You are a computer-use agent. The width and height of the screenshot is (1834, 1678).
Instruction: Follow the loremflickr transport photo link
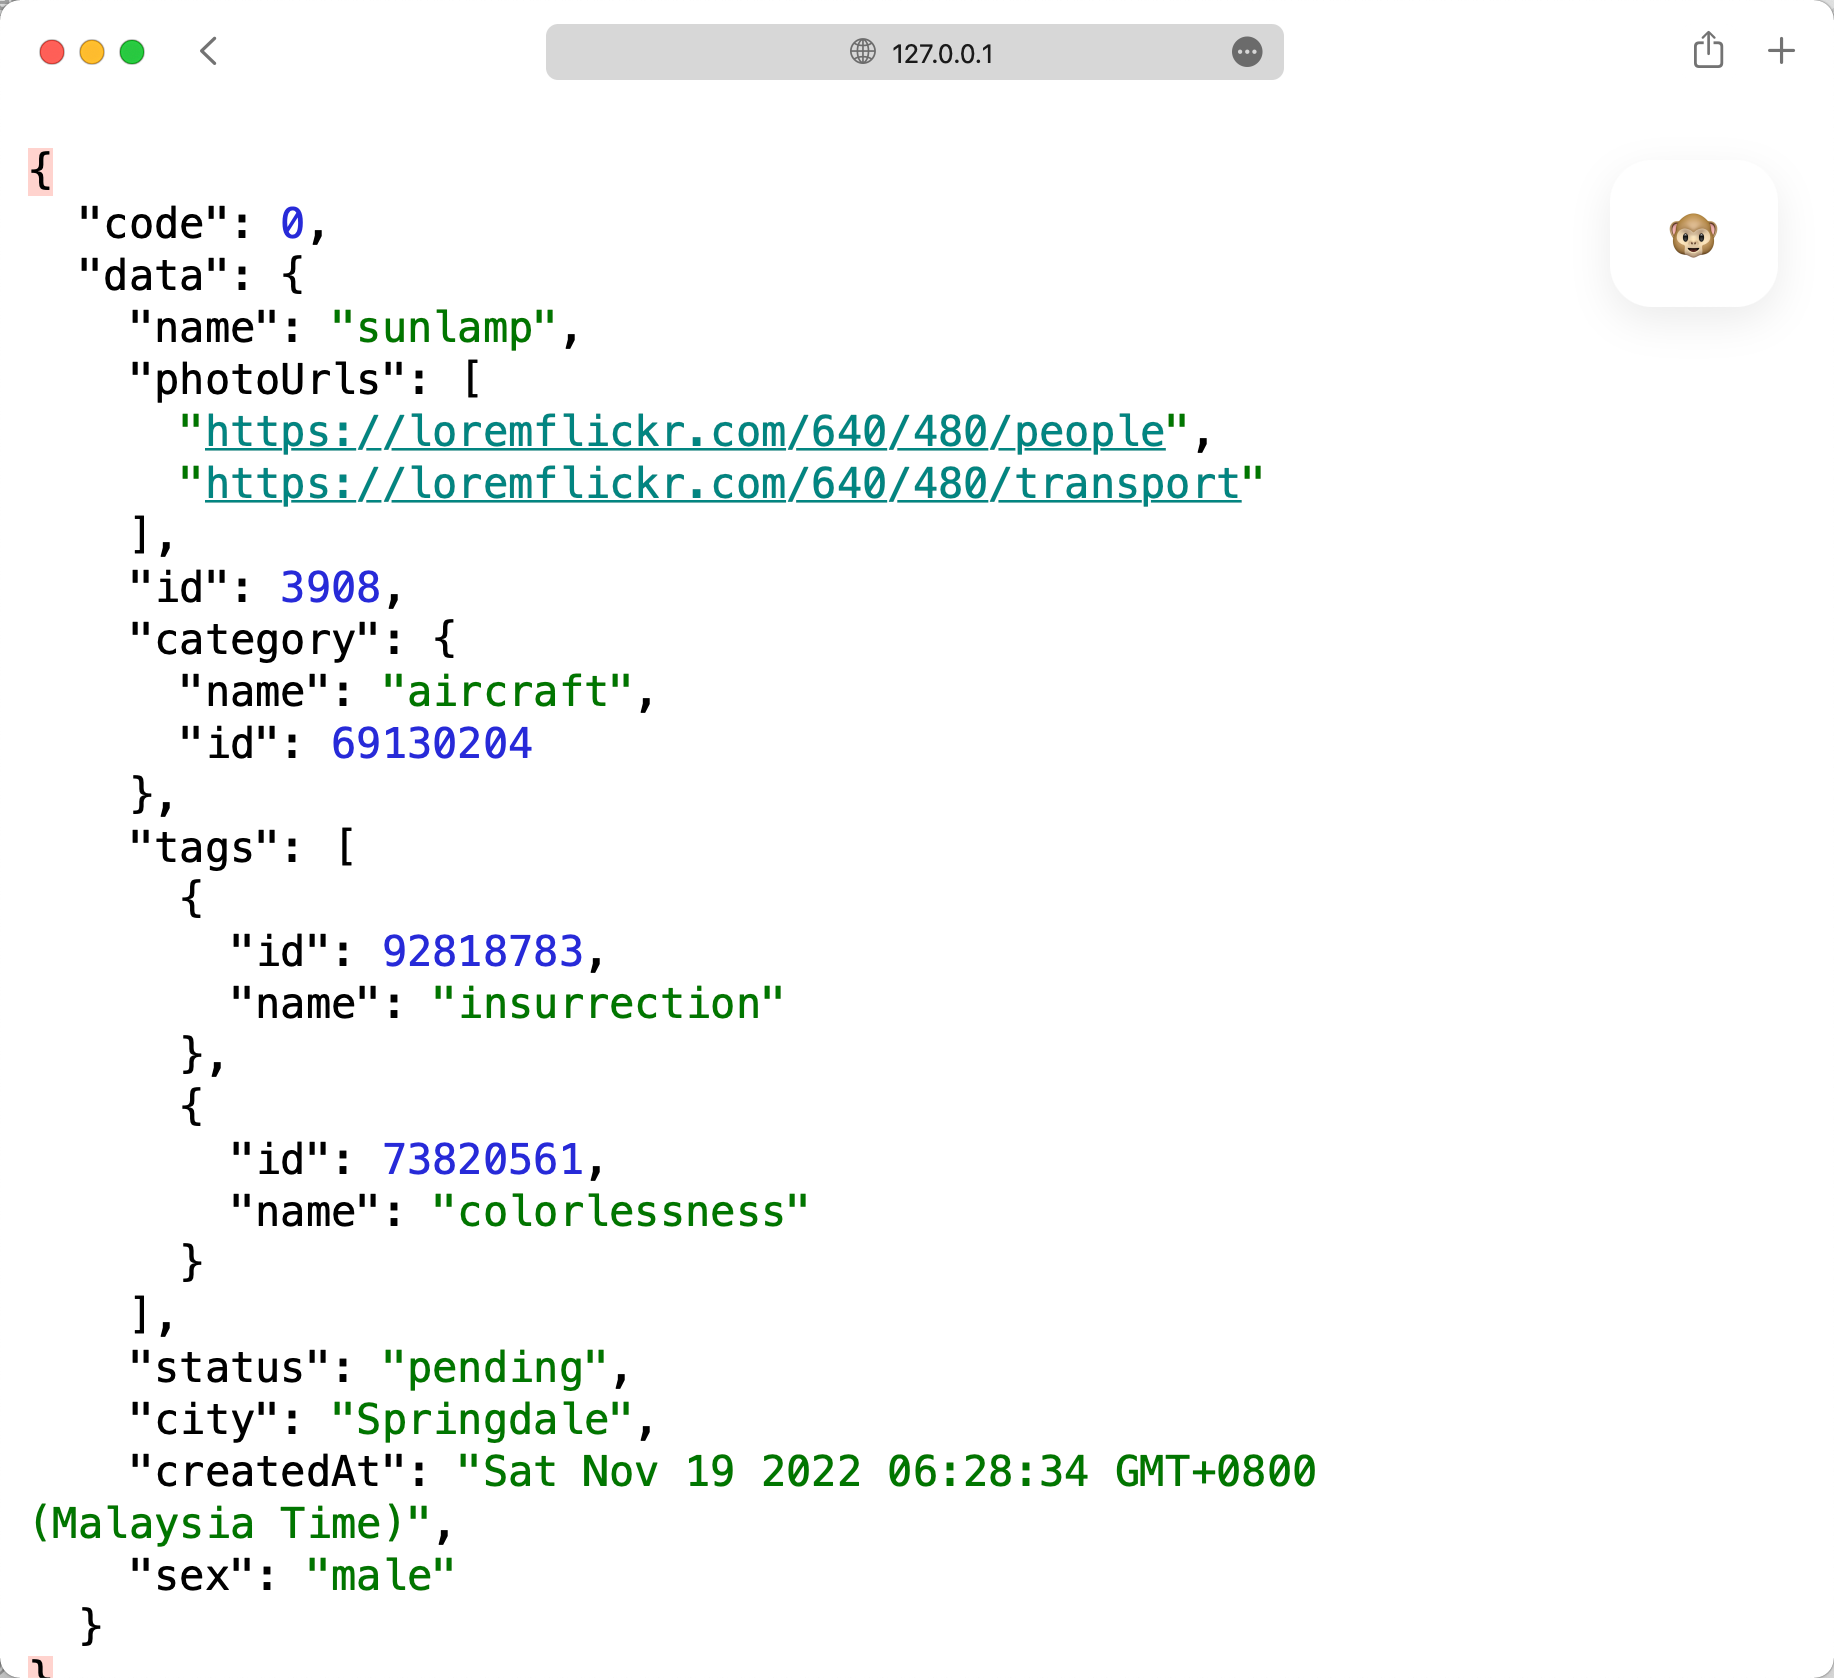722,484
